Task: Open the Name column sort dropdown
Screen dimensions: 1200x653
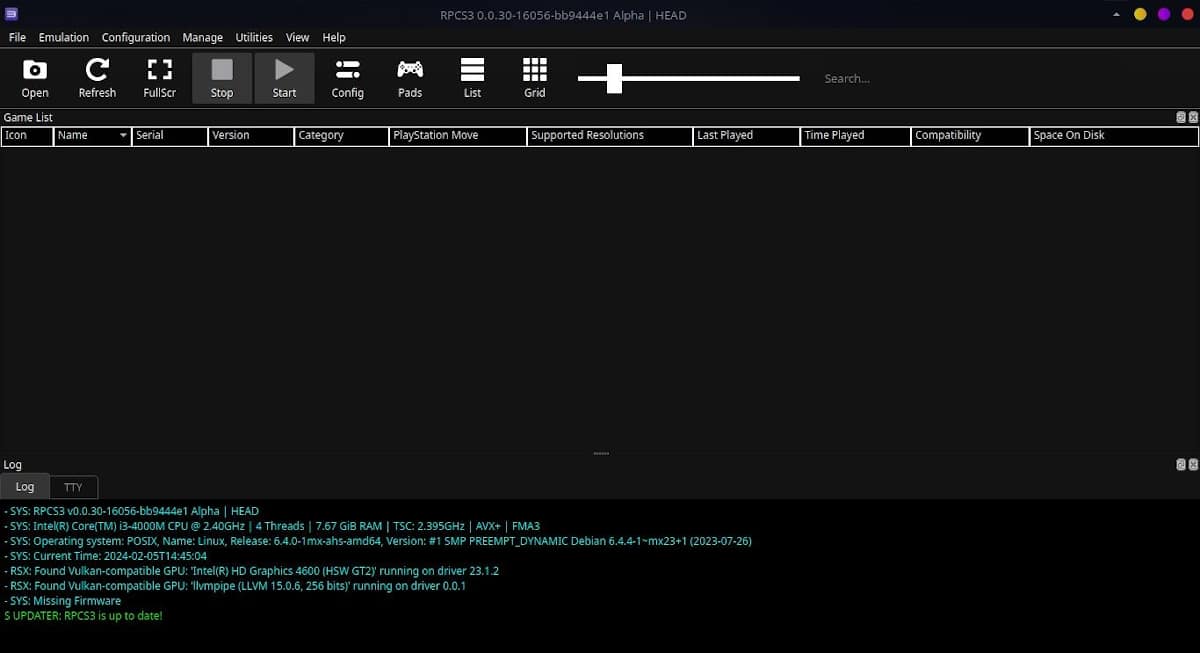Action: 124,135
